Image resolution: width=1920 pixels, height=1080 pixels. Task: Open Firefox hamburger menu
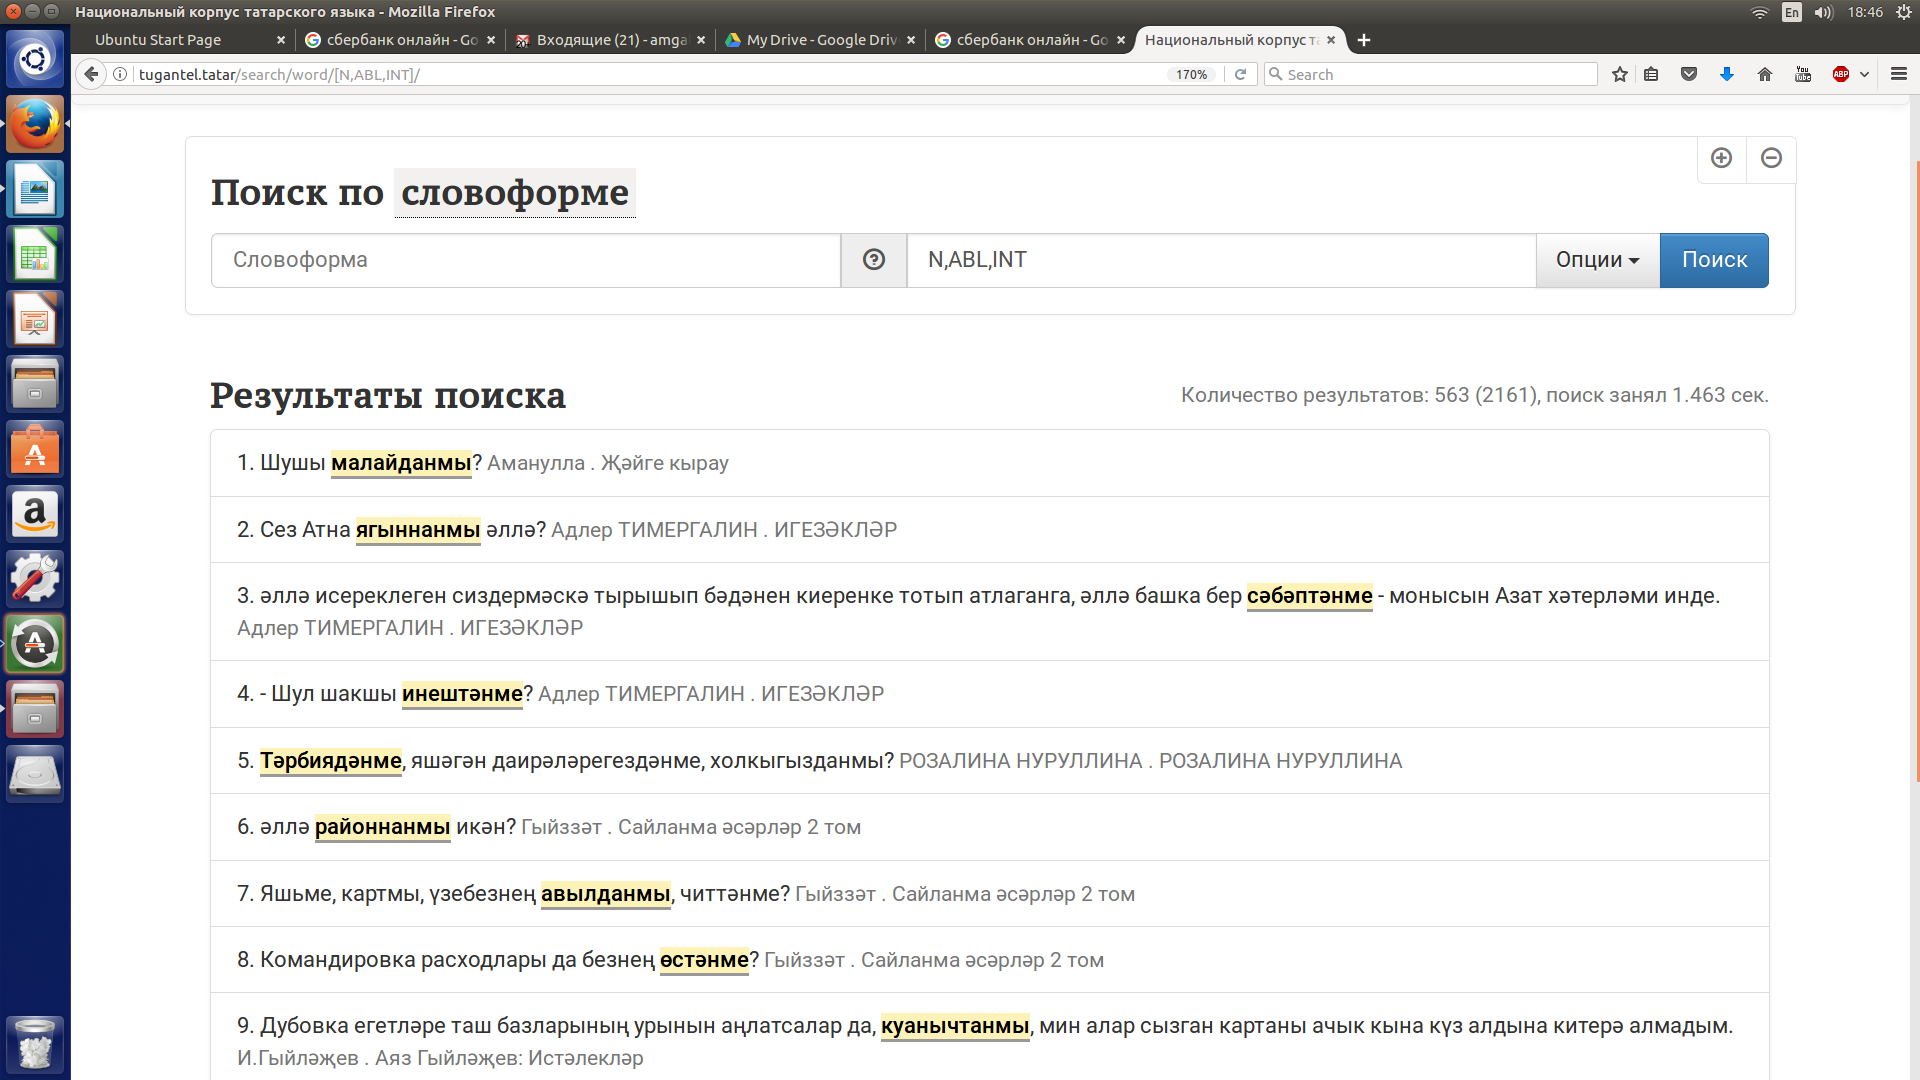[1899, 74]
